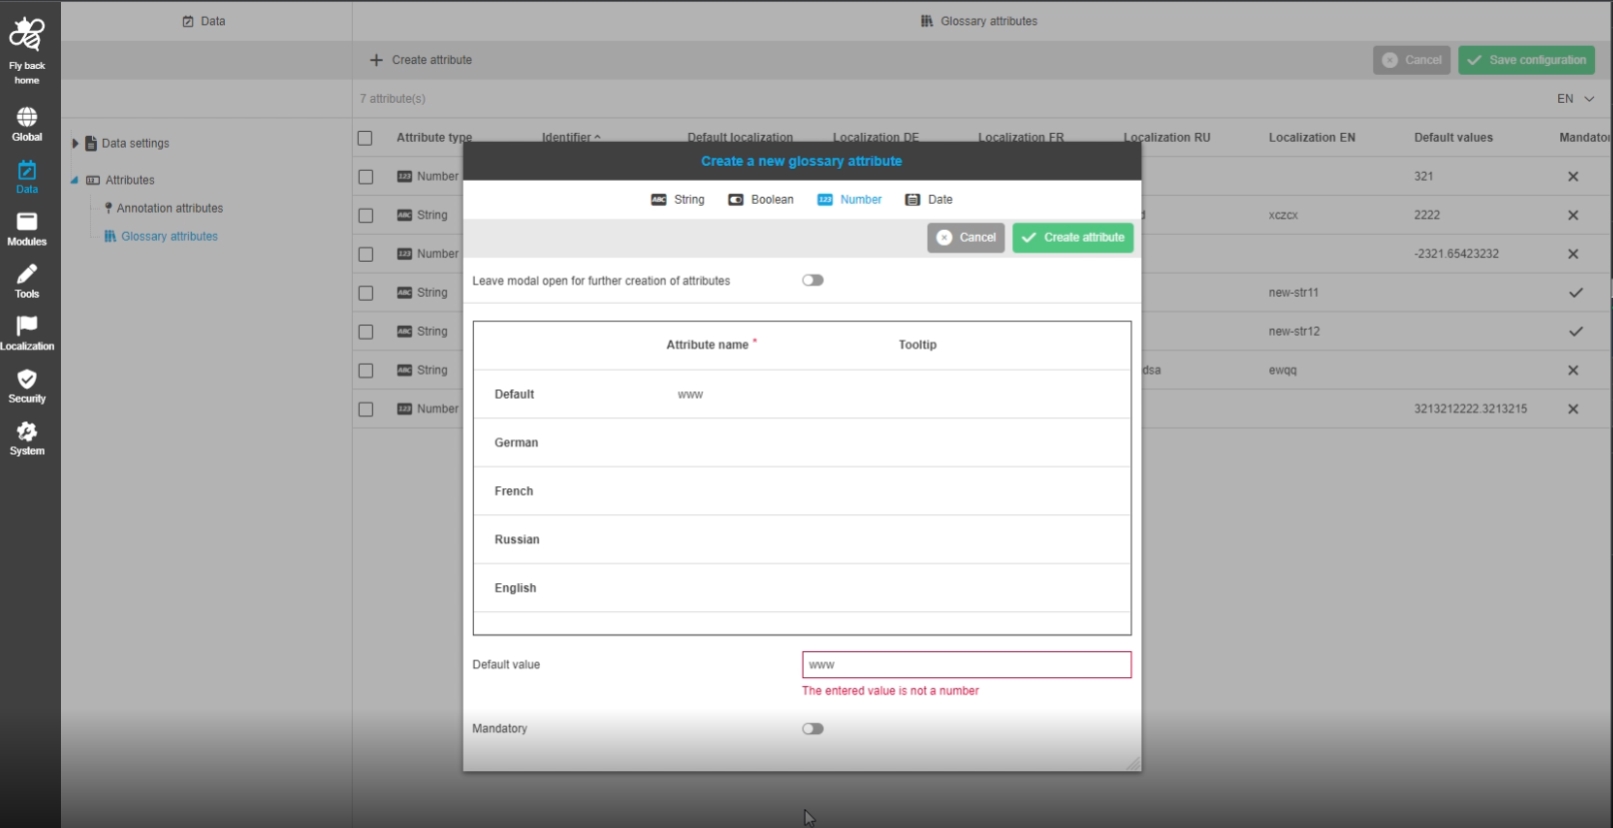
Task: Open the Data section in the sidebar
Action: pyautogui.click(x=27, y=177)
